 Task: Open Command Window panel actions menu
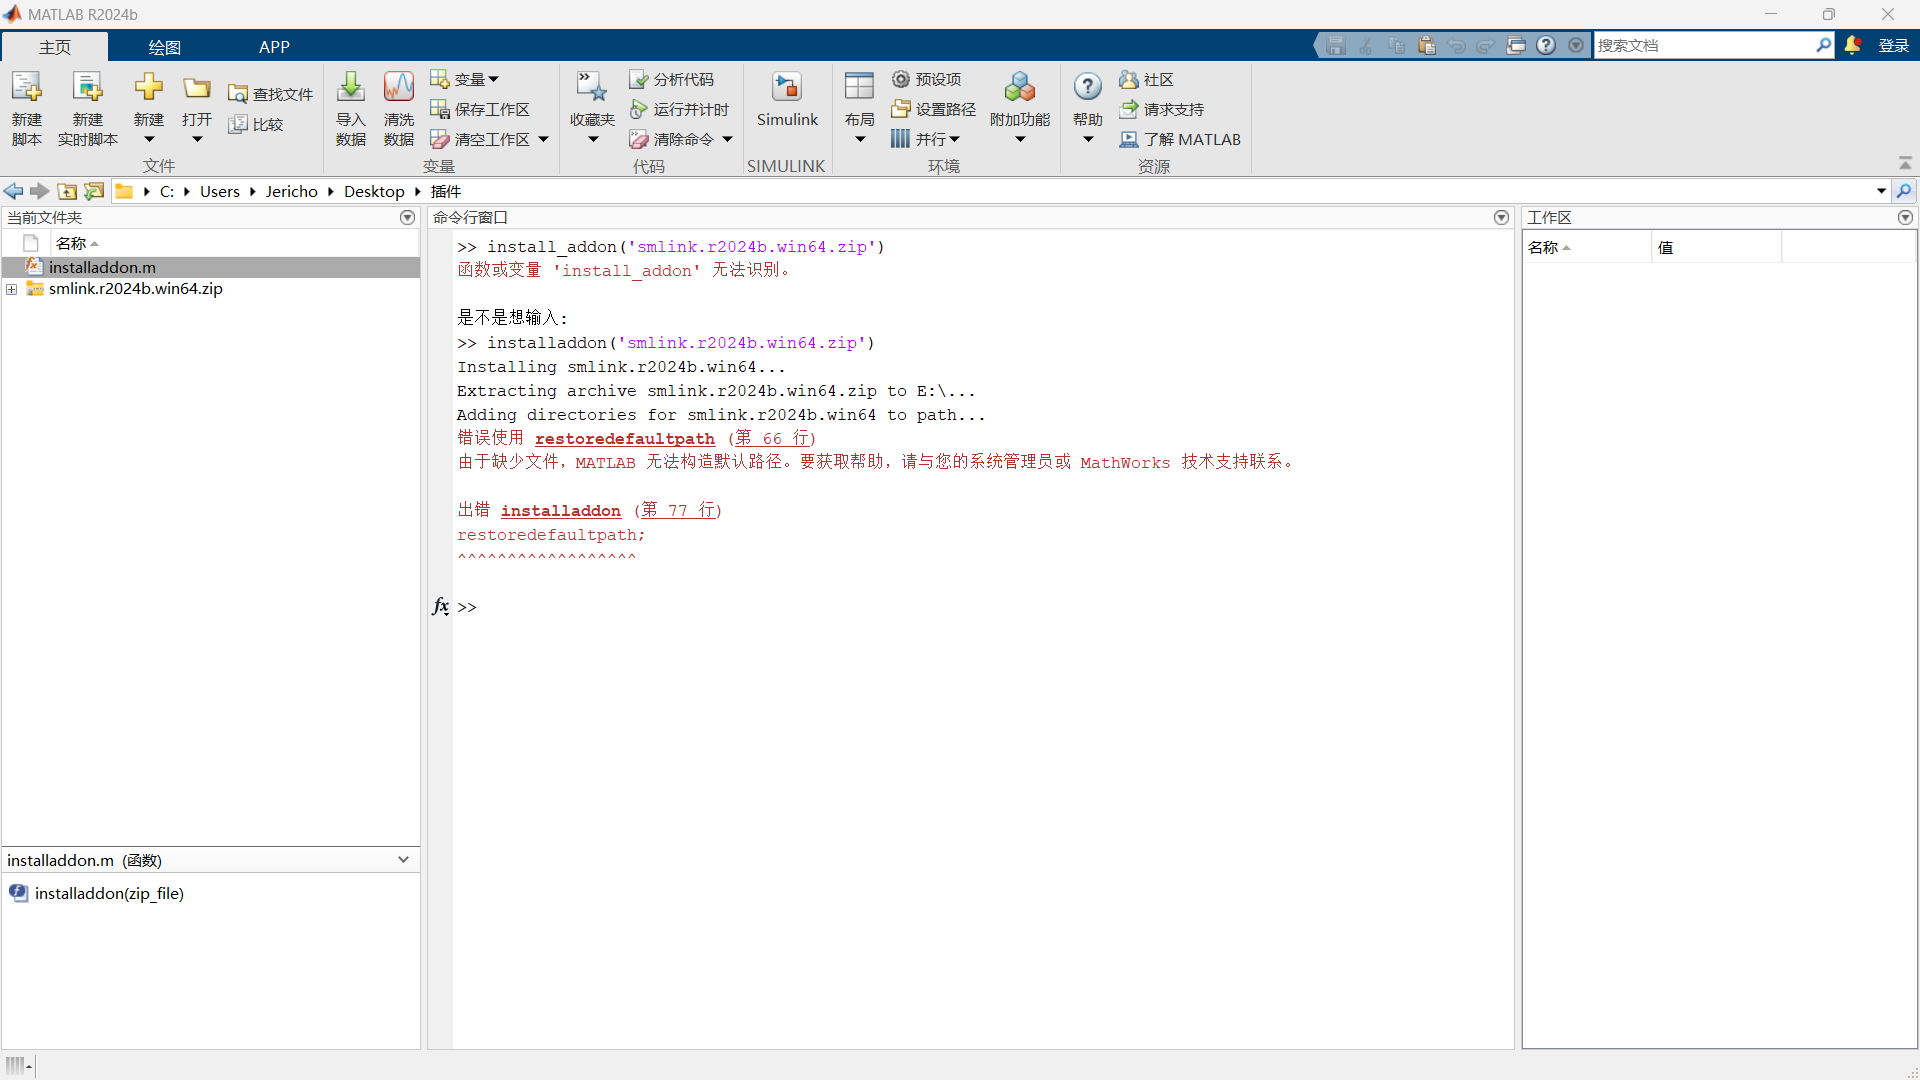coord(1501,217)
